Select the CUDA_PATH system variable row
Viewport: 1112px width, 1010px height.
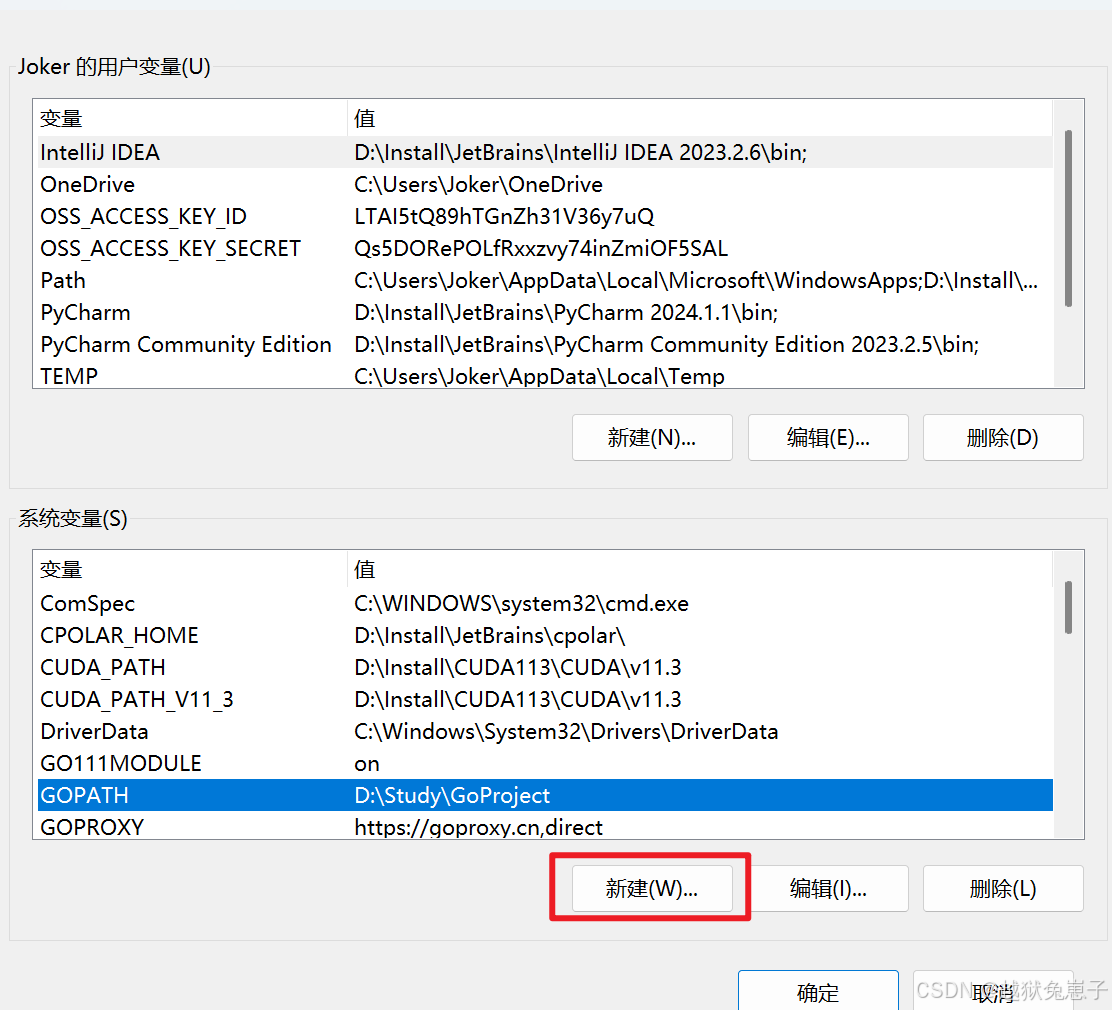(x=545, y=667)
